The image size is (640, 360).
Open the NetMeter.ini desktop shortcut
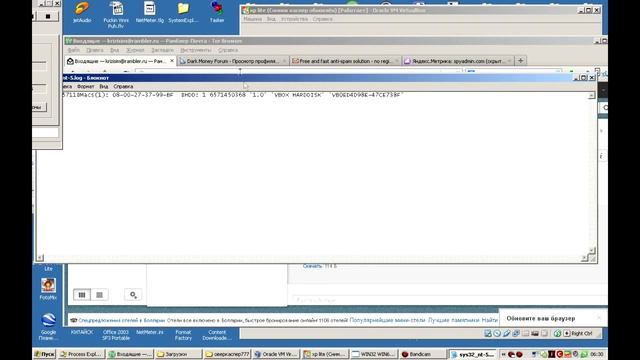pyautogui.click(x=149, y=332)
